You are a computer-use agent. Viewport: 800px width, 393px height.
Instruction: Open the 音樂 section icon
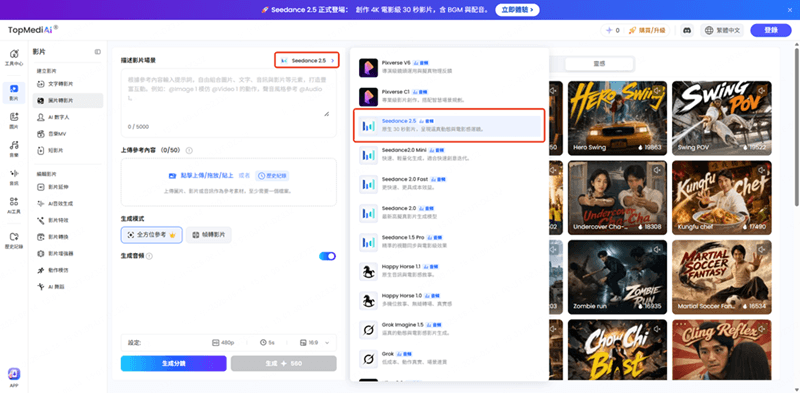(14, 149)
